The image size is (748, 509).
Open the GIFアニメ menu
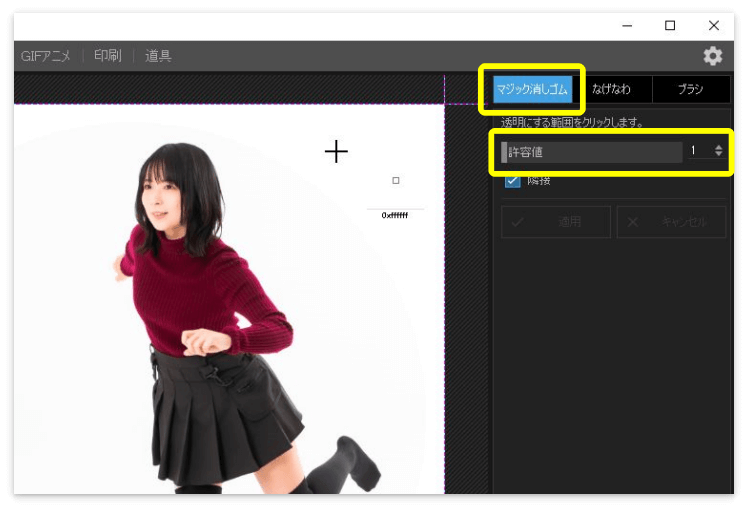45,56
